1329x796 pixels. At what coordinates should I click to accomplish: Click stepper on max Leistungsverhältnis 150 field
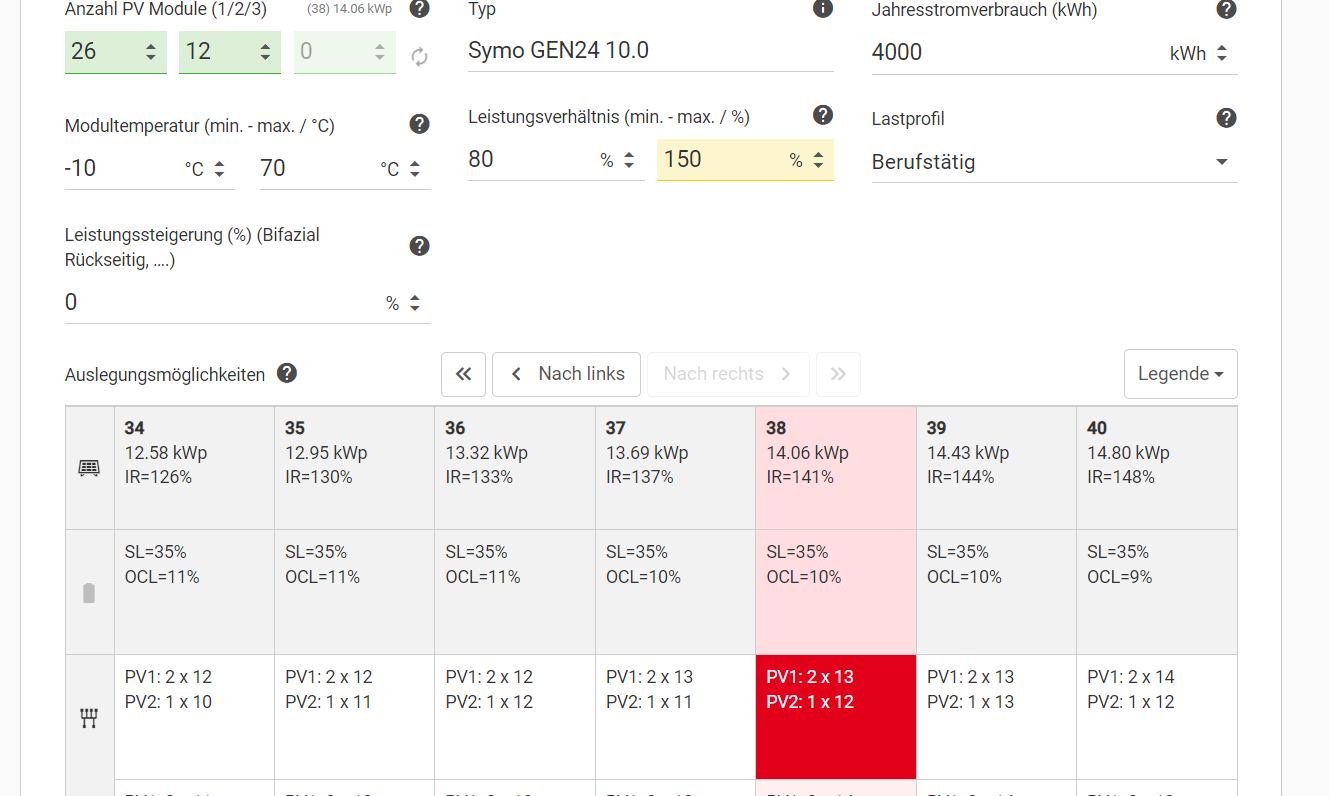(818, 159)
